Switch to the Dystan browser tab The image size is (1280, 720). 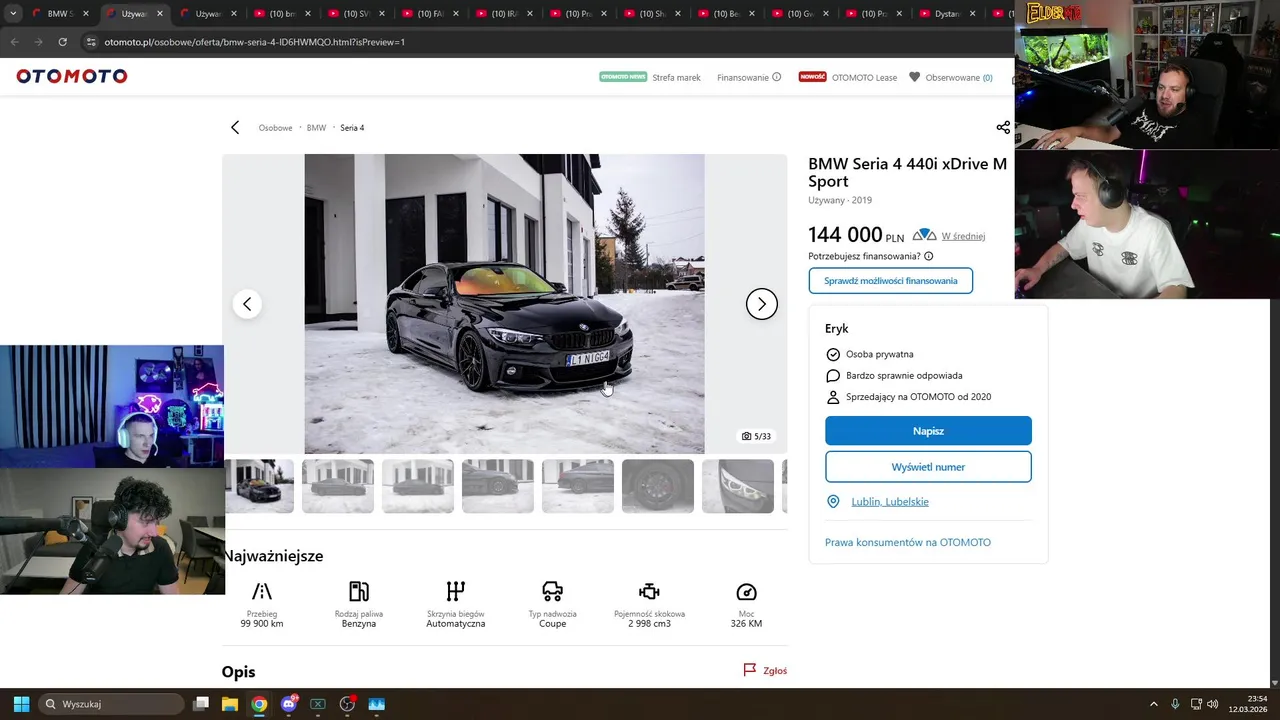(x=948, y=14)
